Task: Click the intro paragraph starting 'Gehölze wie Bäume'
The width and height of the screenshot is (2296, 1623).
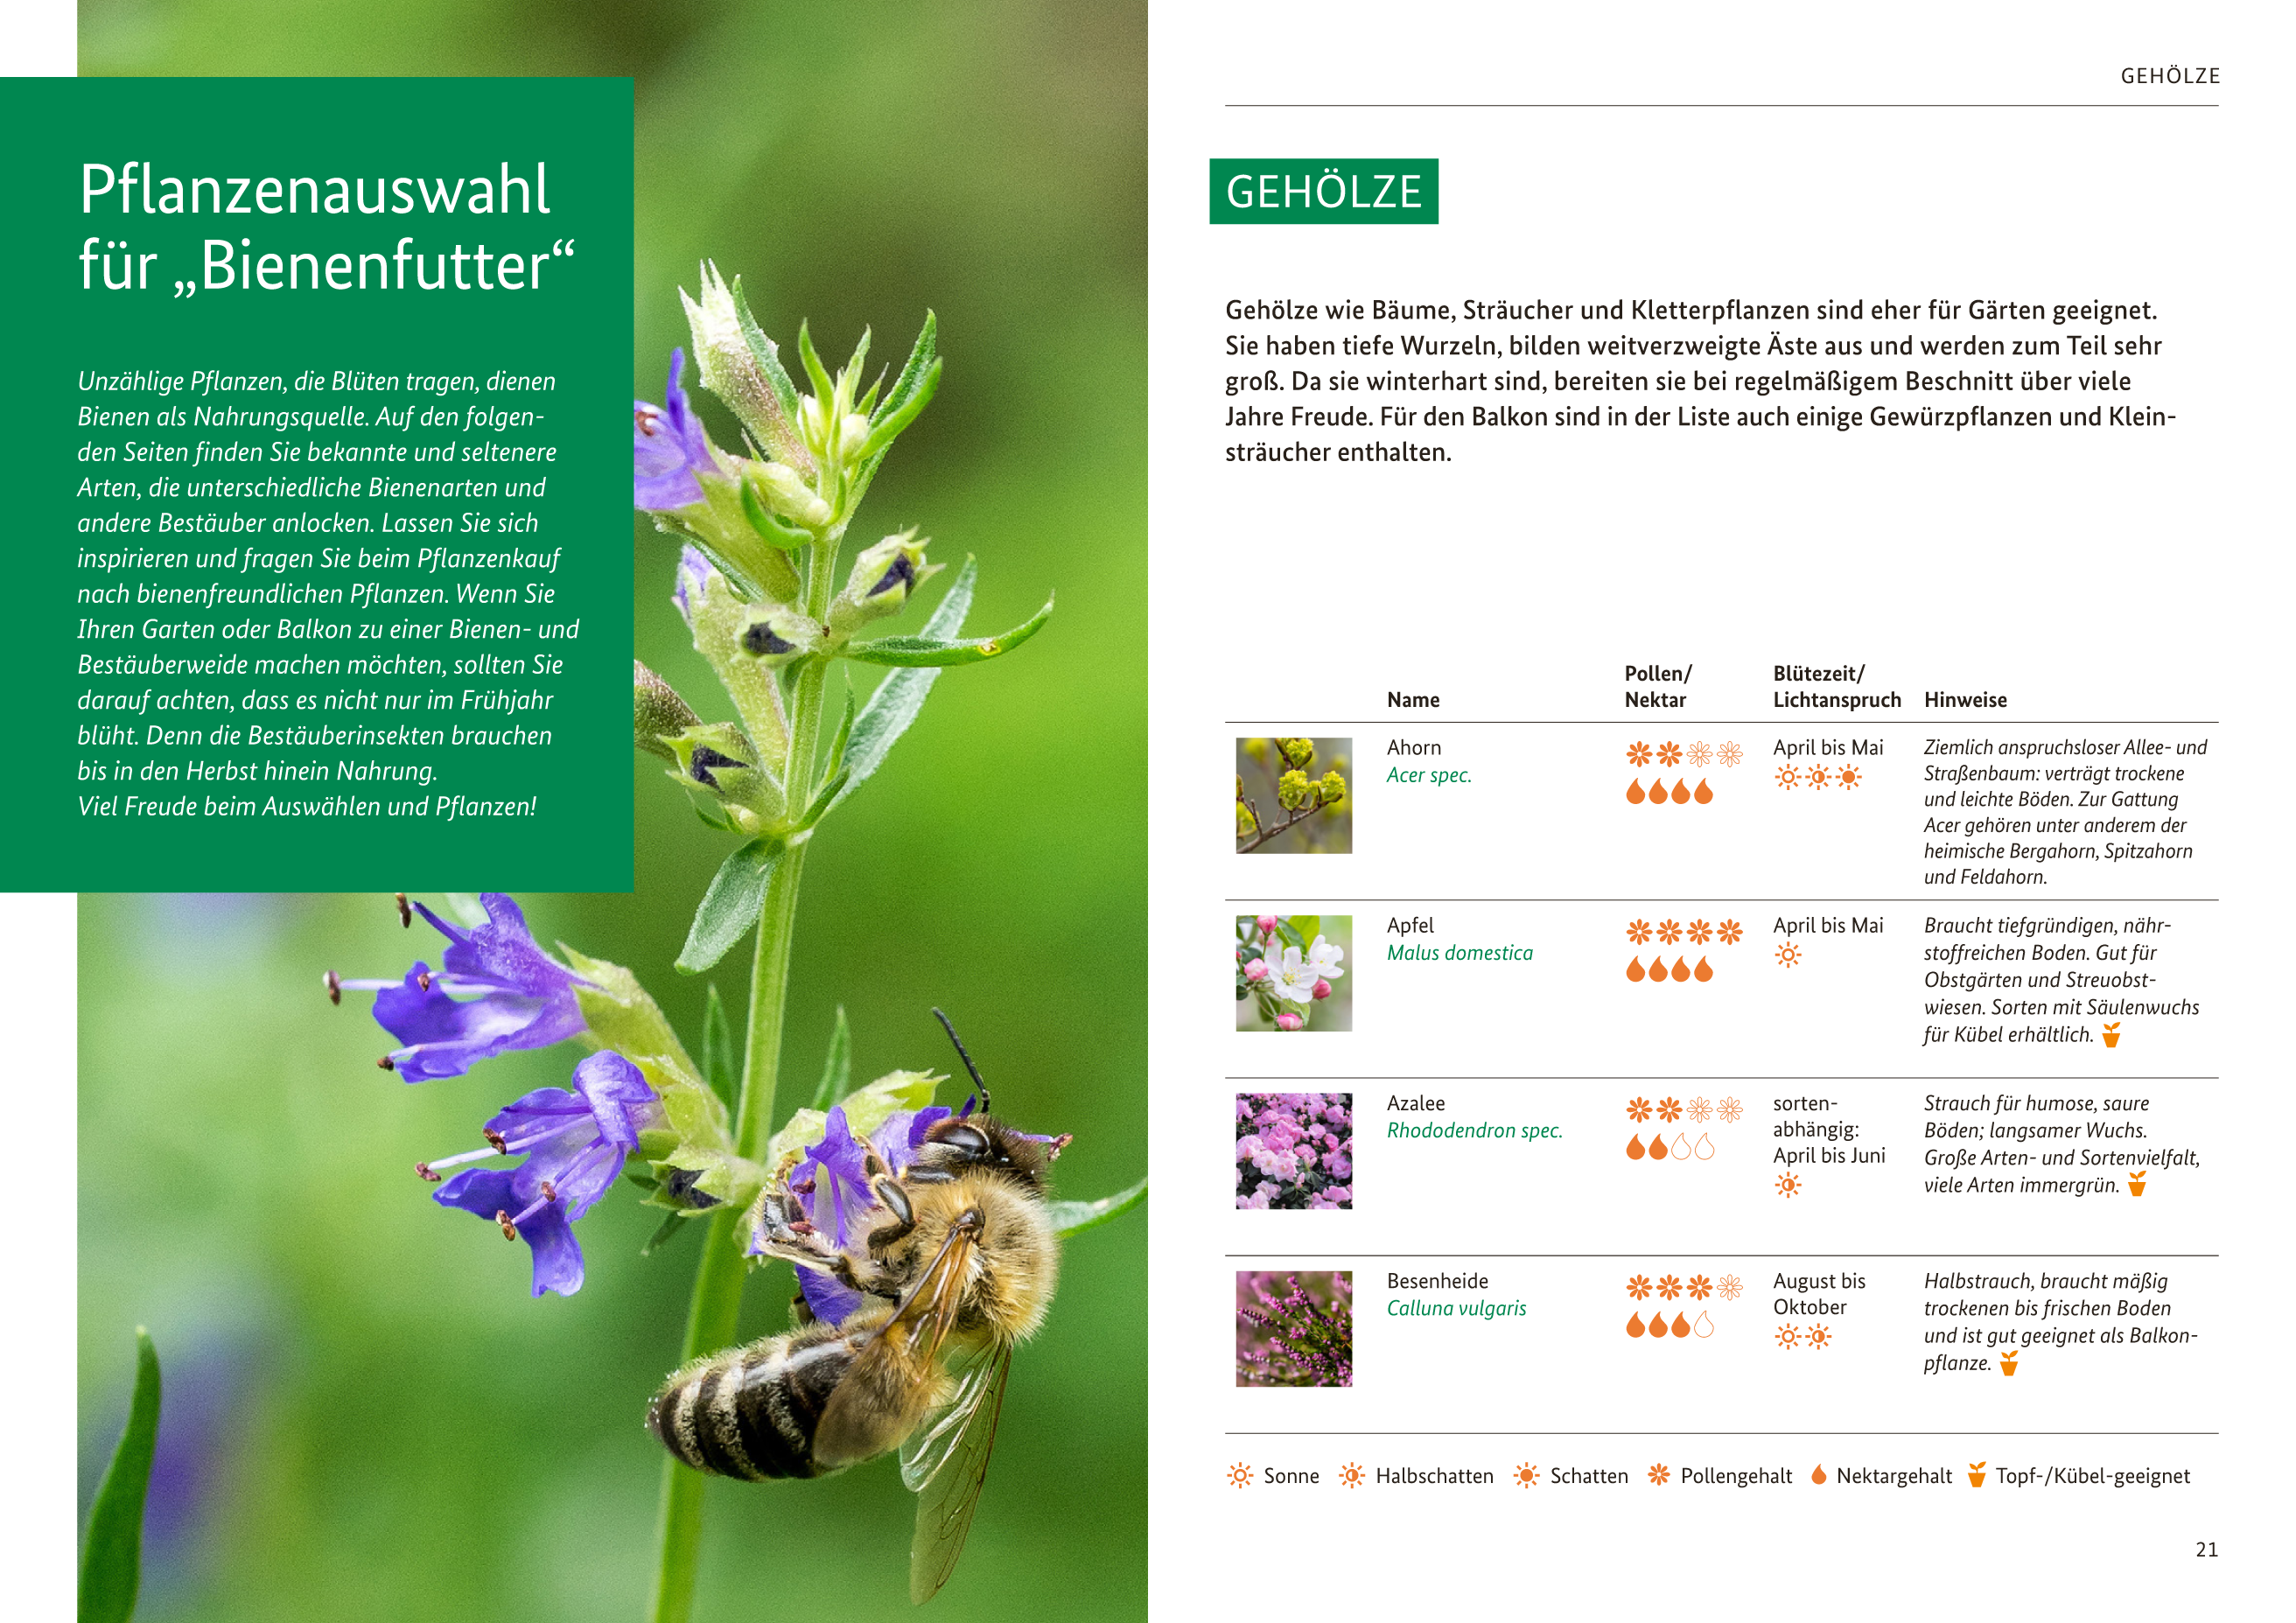Action: [x=1701, y=381]
